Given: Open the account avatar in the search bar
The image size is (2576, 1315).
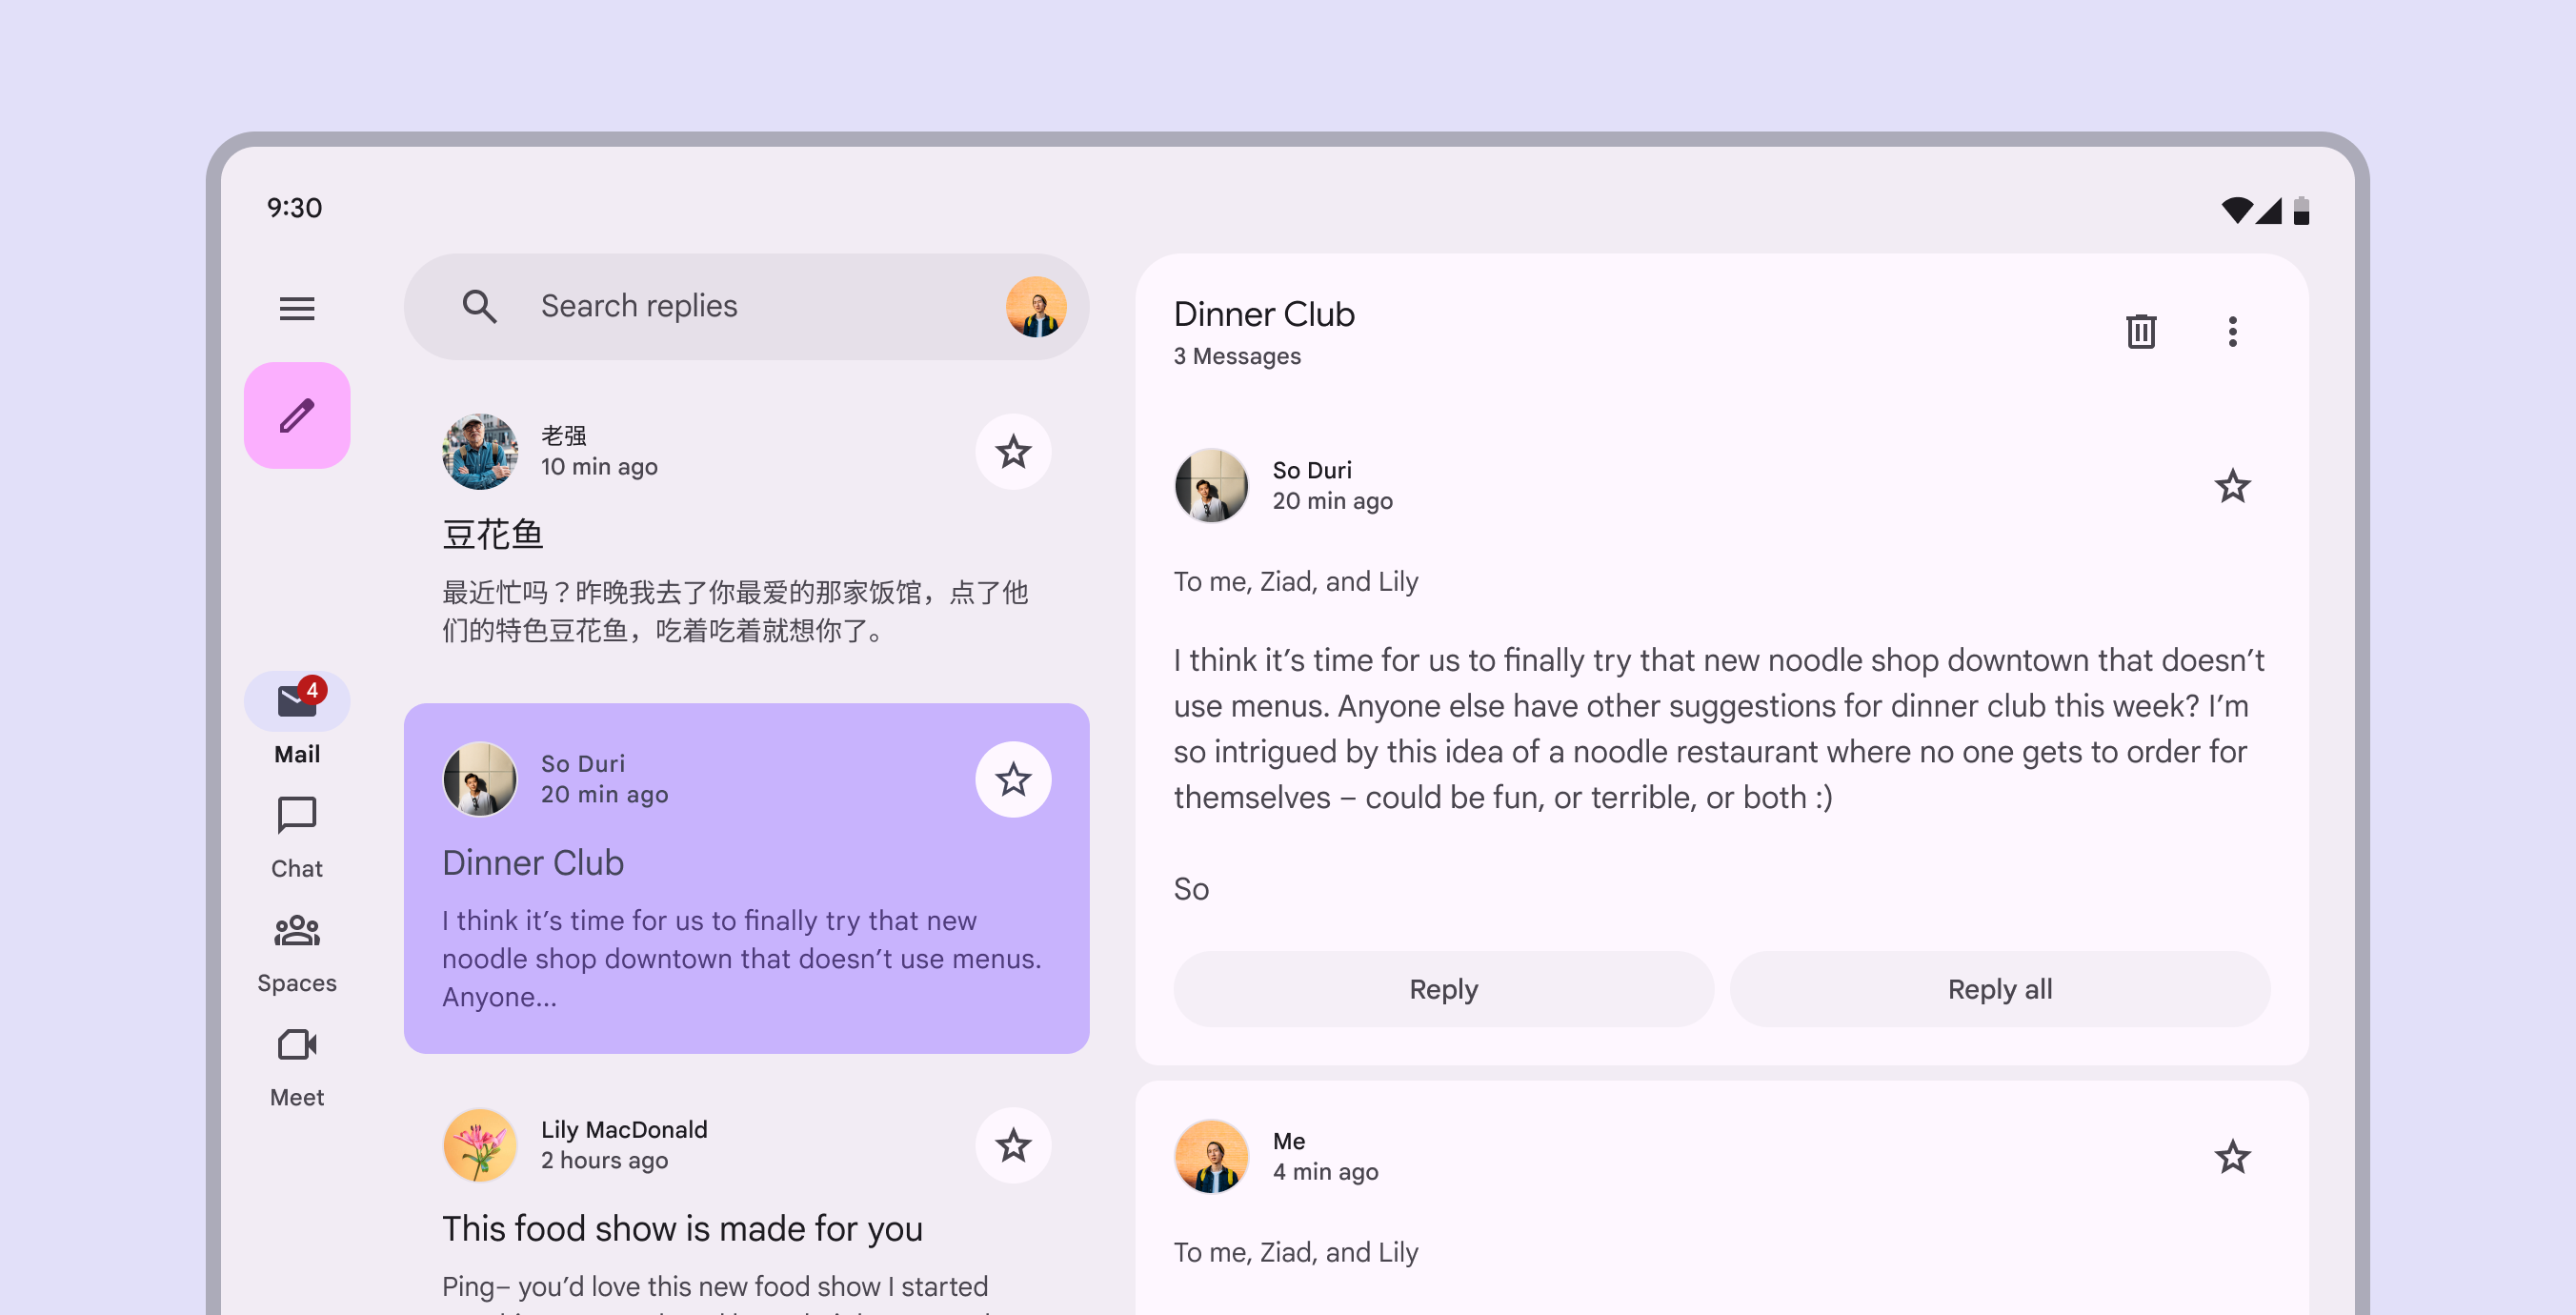Looking at the screenshot, I should click(x=1035, y=306).
